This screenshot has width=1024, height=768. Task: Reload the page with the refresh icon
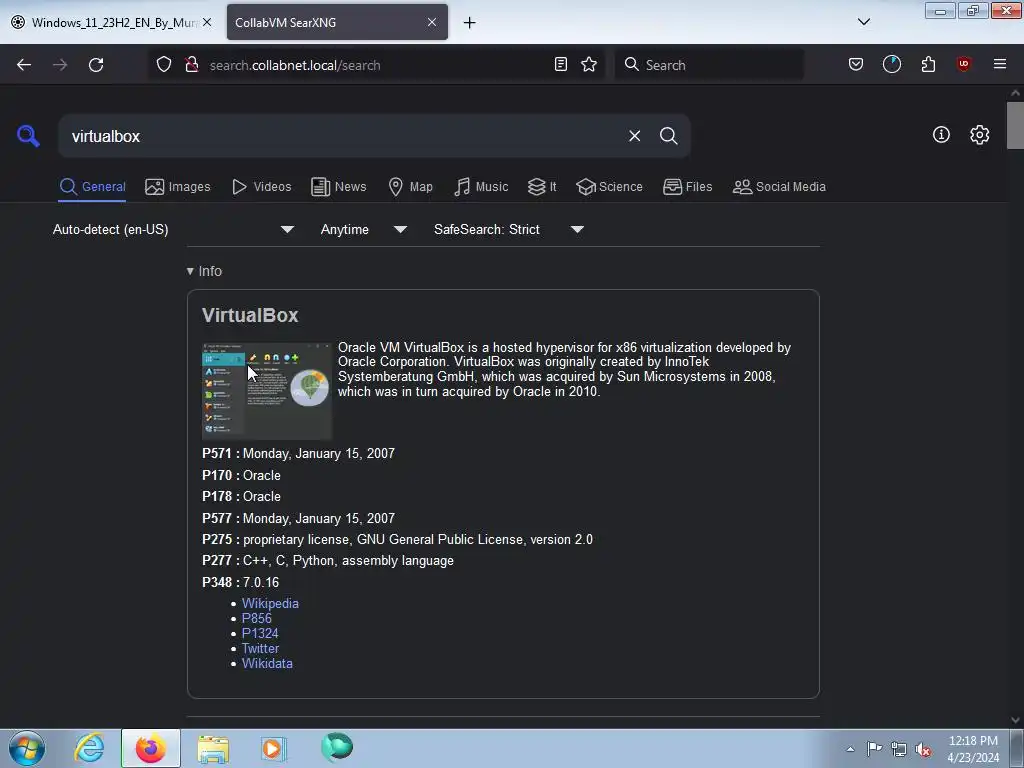click(96, 65)
